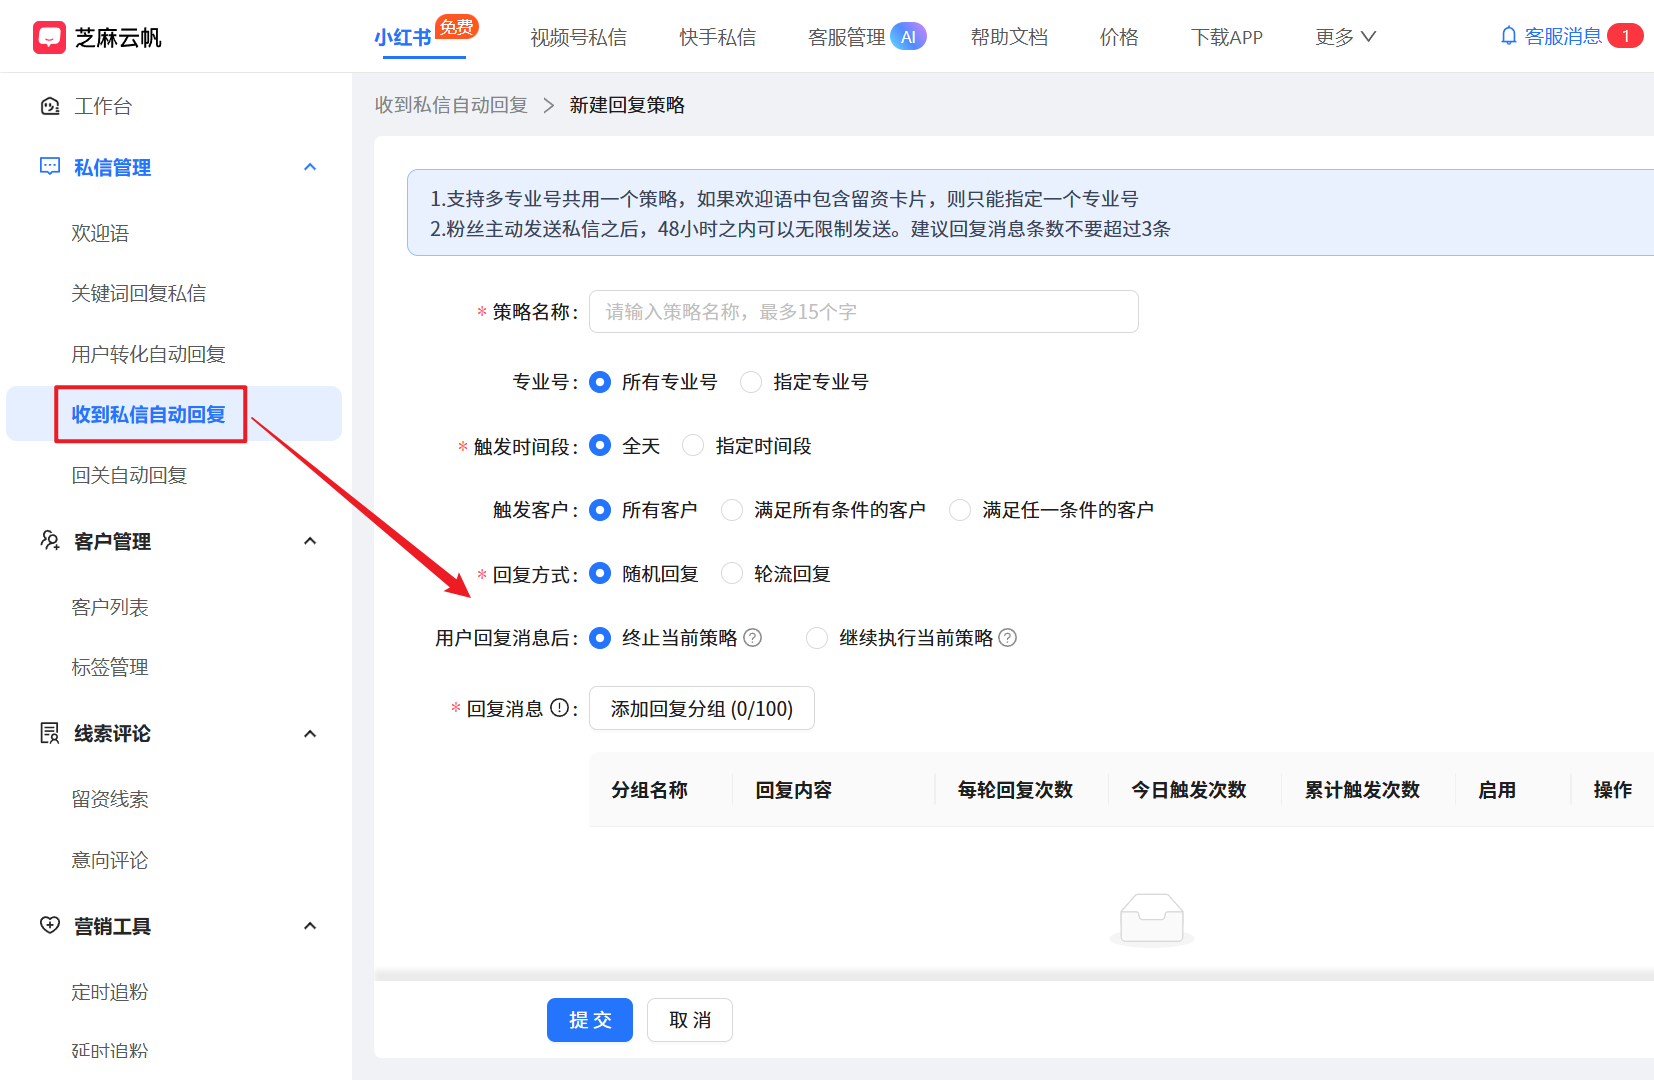Choose 随机回复 reply mode
The image size is (1654, 1080).
(600, 574)
